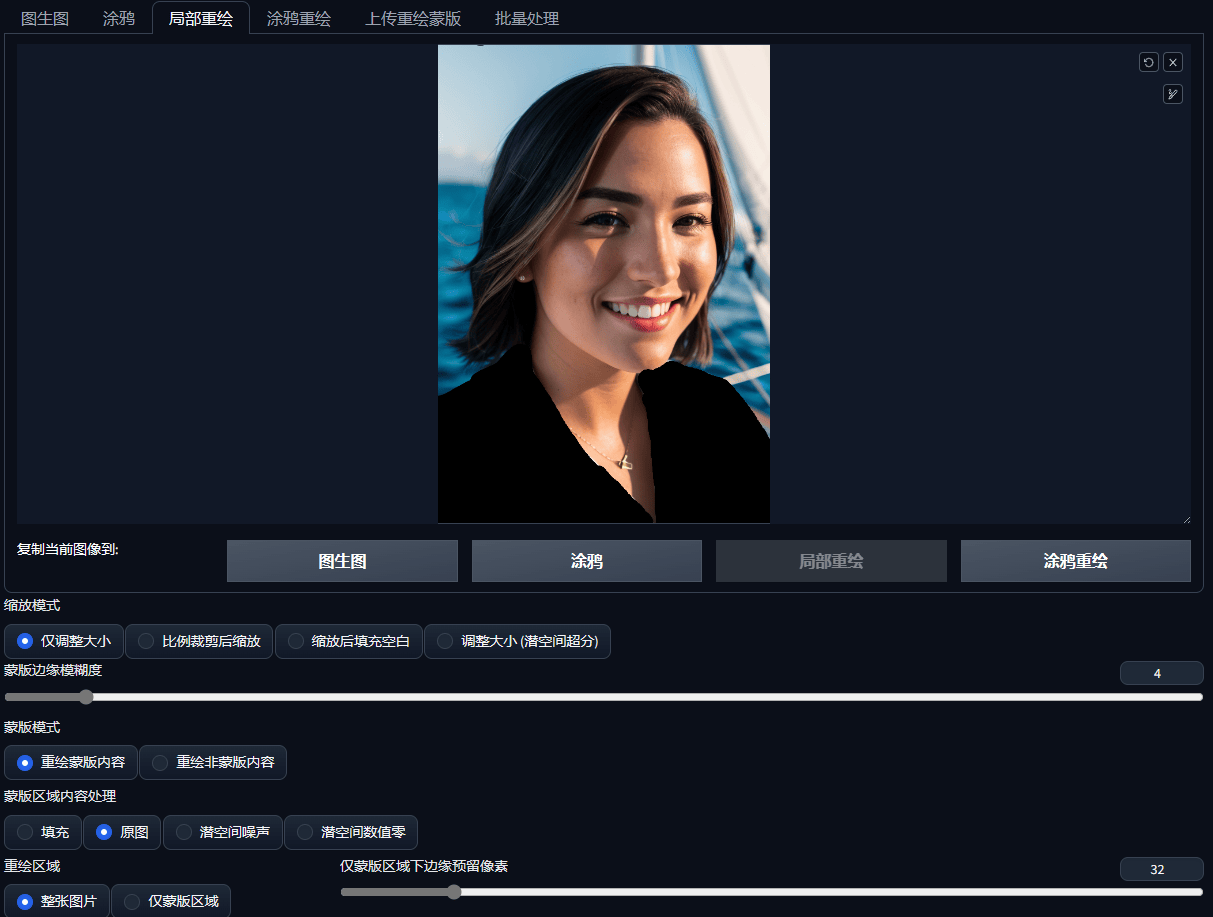Viewport: 1213px width, 917px height.
Task: Remove the image with the X icon
Action: (1173, 62)
